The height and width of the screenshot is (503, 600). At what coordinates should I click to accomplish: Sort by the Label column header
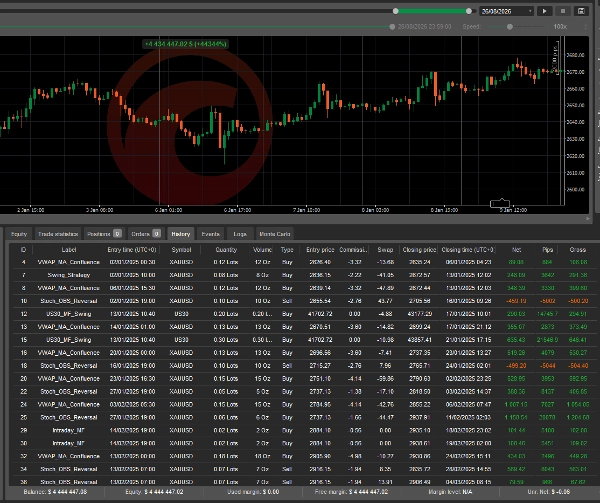[x=69, y=249]
